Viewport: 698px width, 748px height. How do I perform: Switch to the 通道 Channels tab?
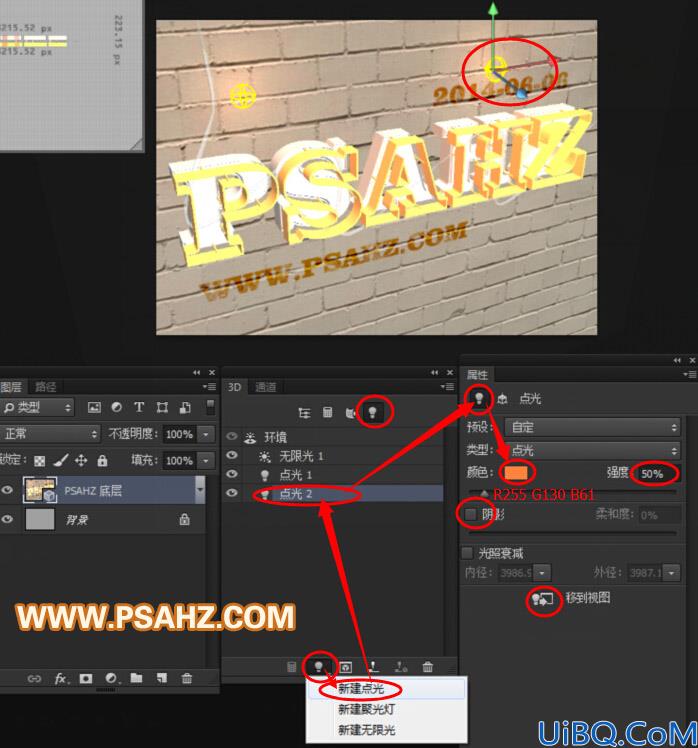tap(265, 387)
